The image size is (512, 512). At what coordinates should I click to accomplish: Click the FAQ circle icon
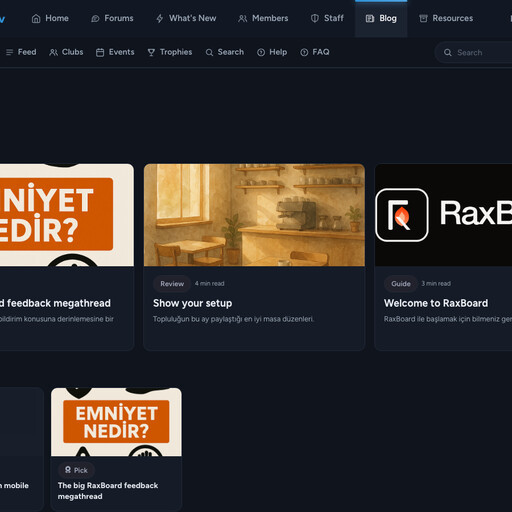tap(304, 52)
